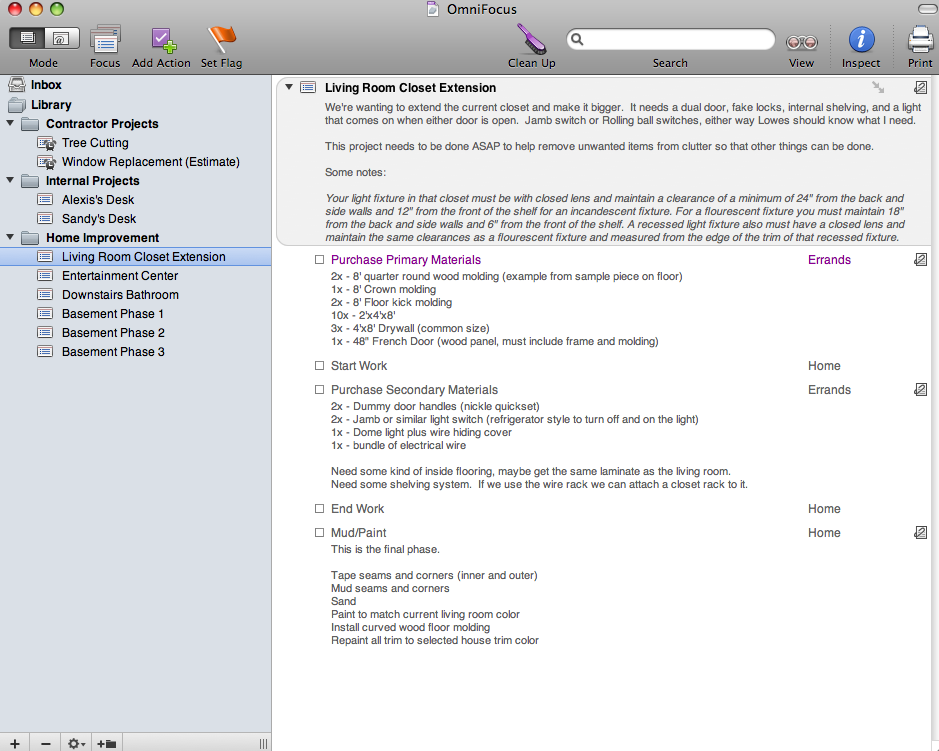Open the Basement Phase 2 project

pos(113,333)
